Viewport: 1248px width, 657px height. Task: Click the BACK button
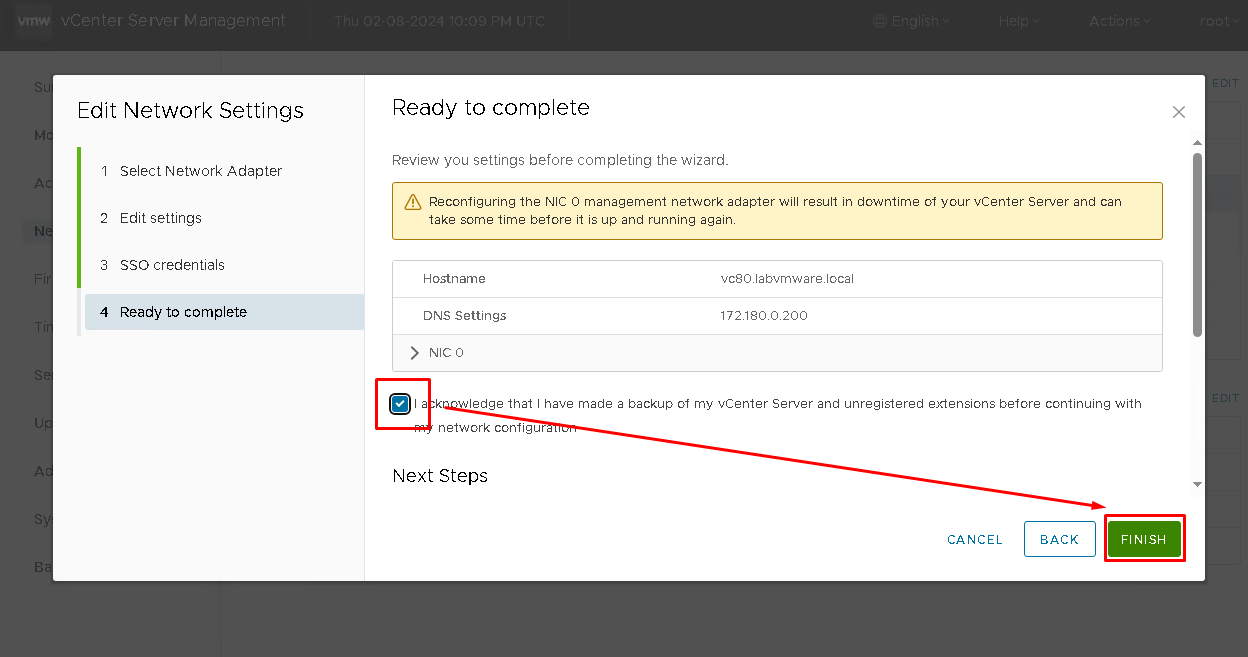coord(1060,539)
